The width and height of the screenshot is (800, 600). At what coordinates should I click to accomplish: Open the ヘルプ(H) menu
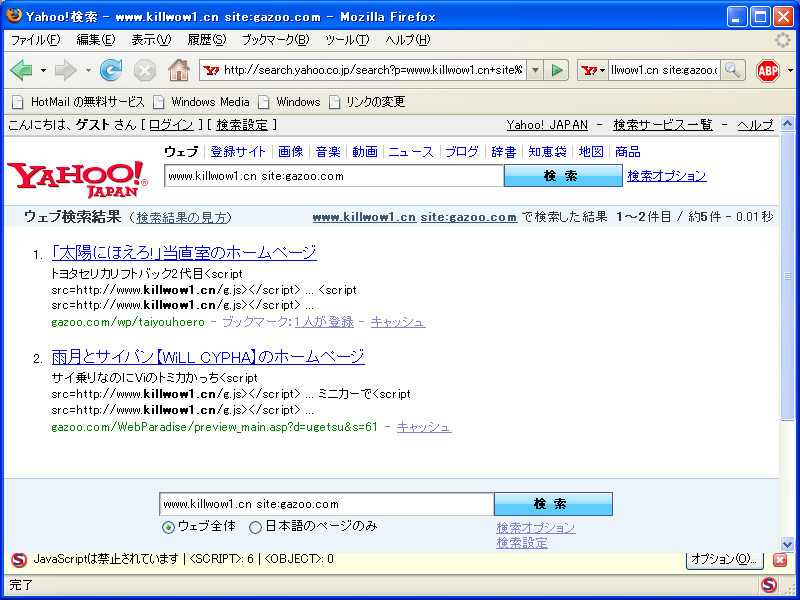coord(408,40)
